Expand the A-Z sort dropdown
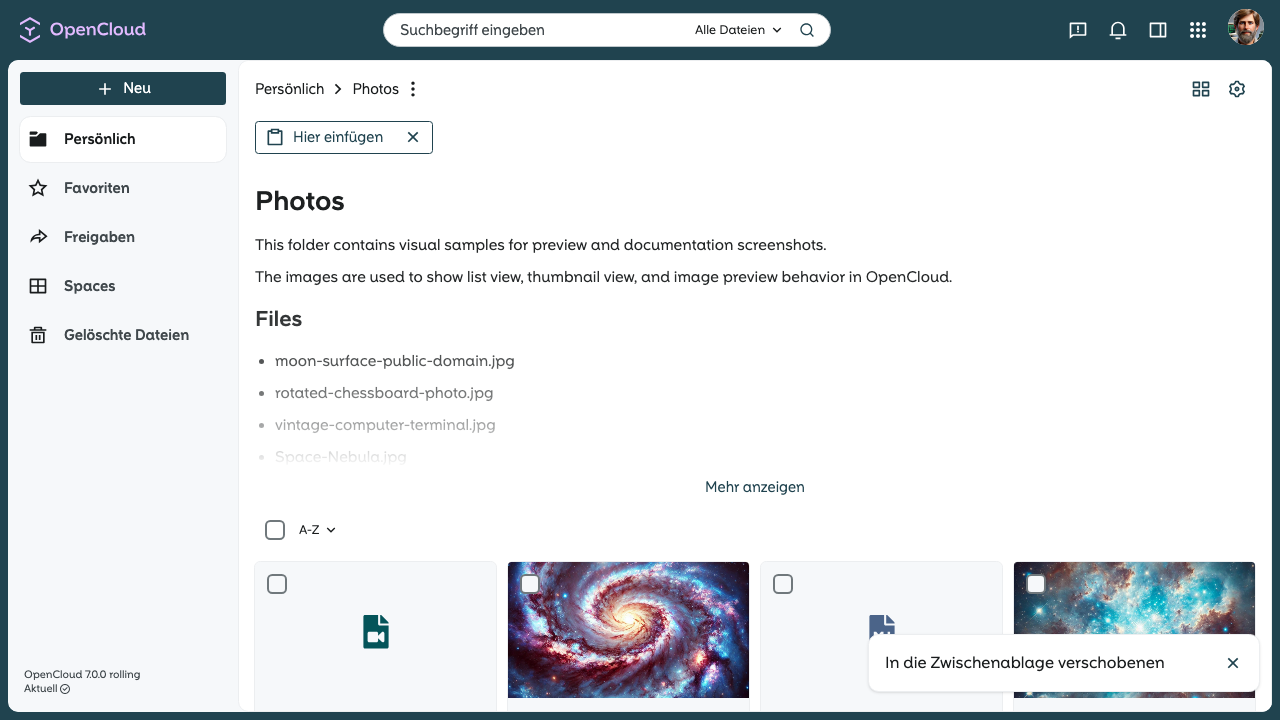This screenshot has height=720, width=1280. click(317, 530)
